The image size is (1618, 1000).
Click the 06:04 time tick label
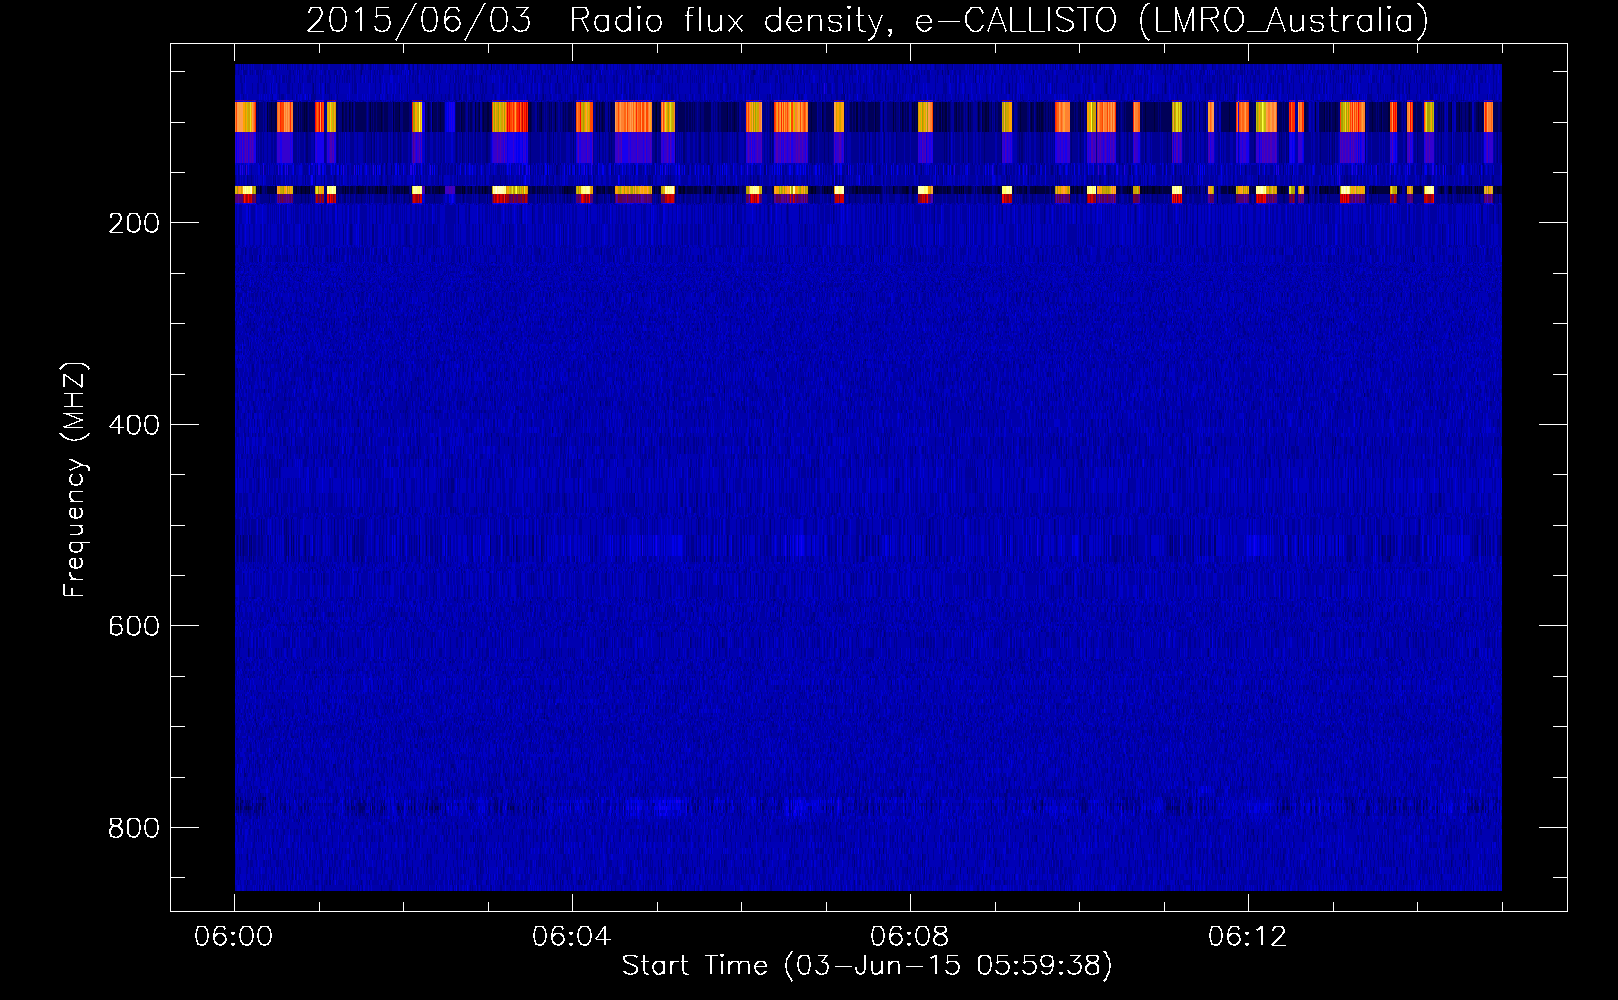point(572,937)
